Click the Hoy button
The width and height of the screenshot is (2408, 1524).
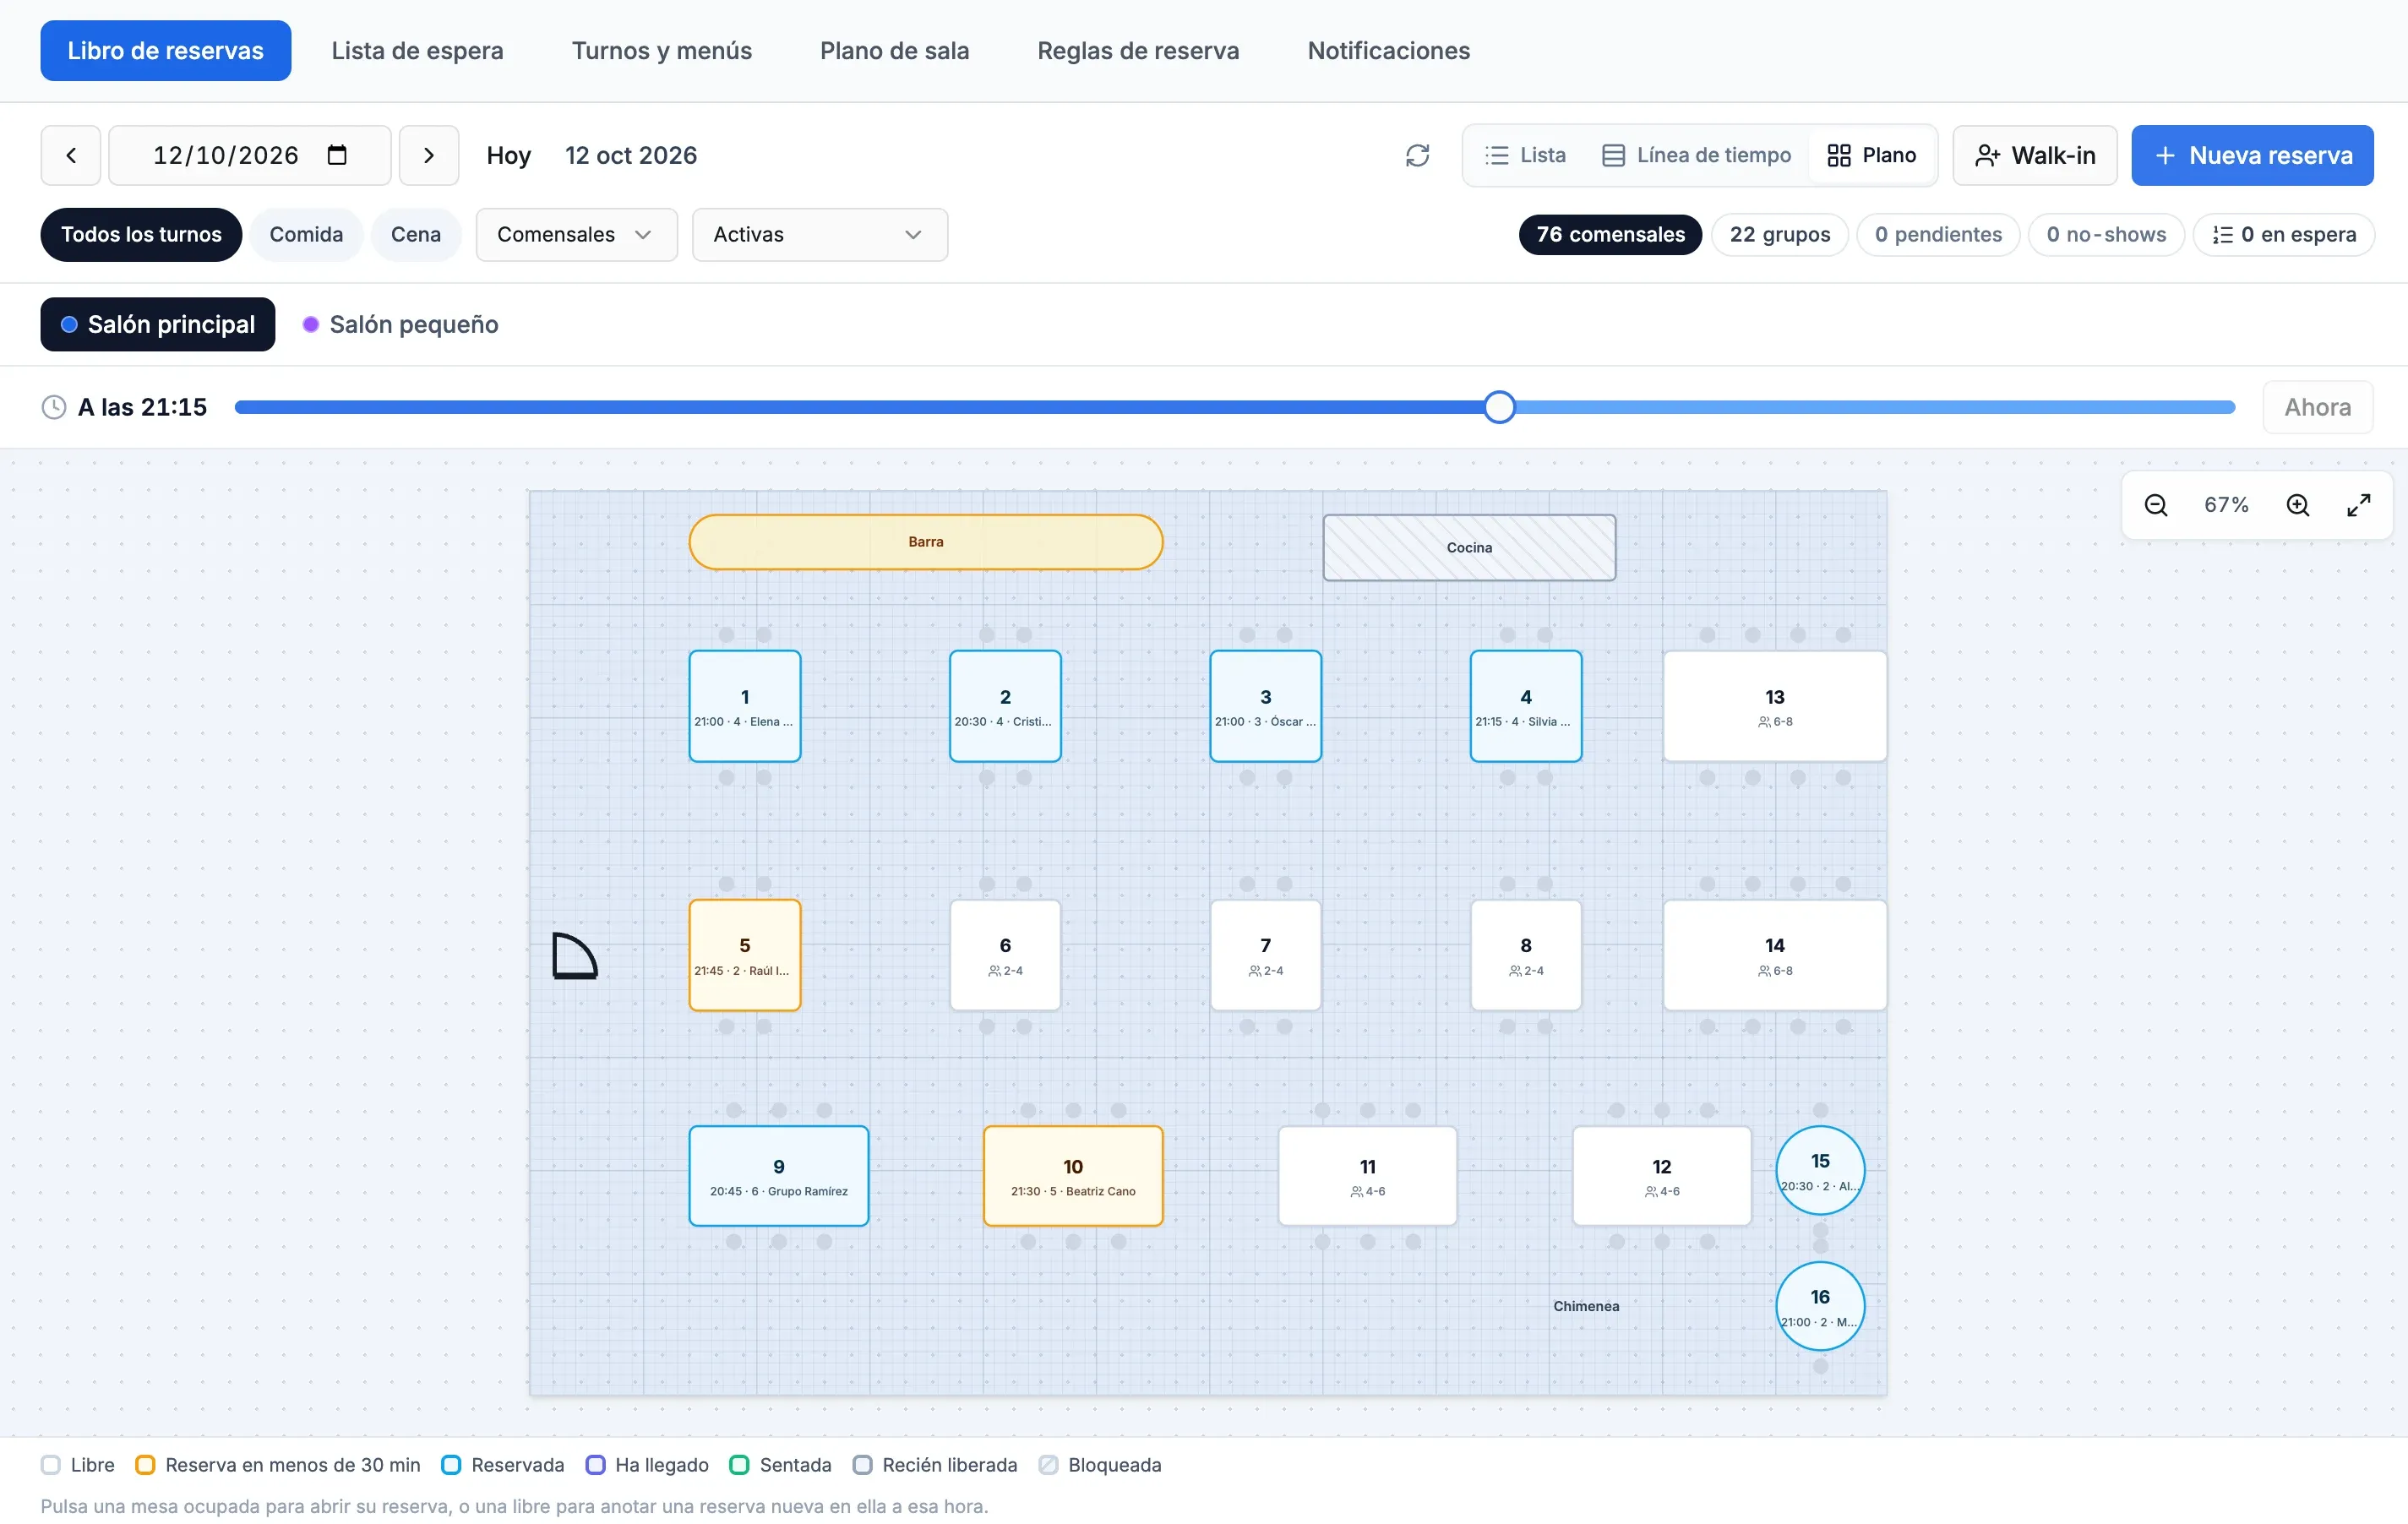[508, 155]
